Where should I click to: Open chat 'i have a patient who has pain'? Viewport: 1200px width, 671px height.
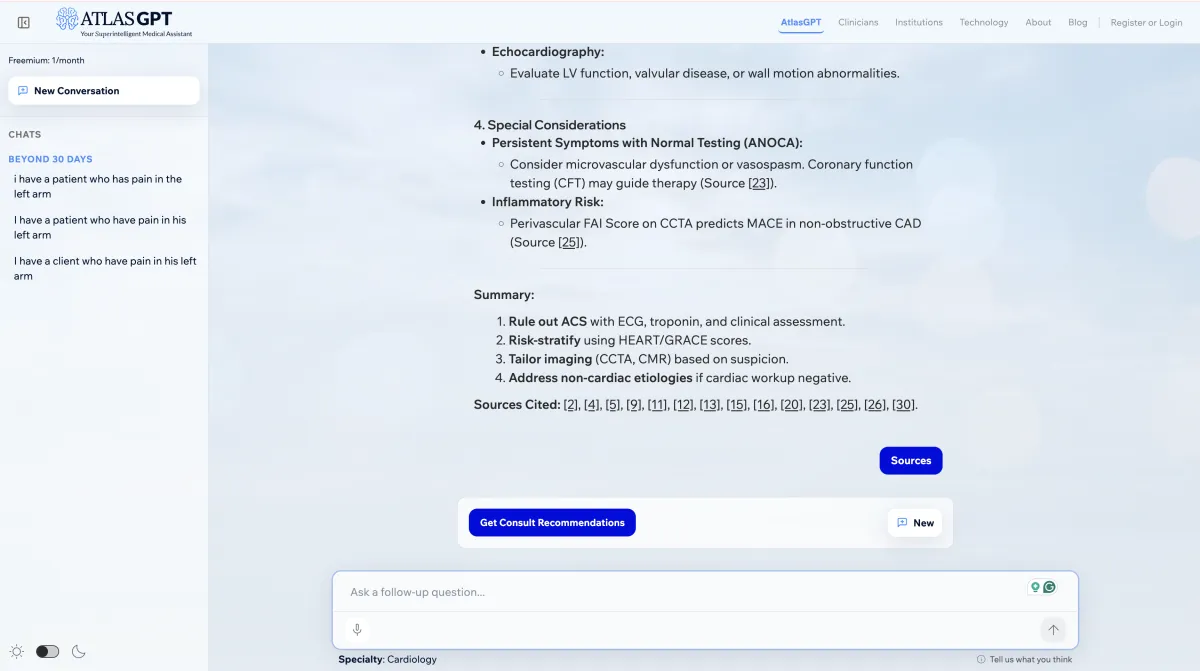point(98,186)
